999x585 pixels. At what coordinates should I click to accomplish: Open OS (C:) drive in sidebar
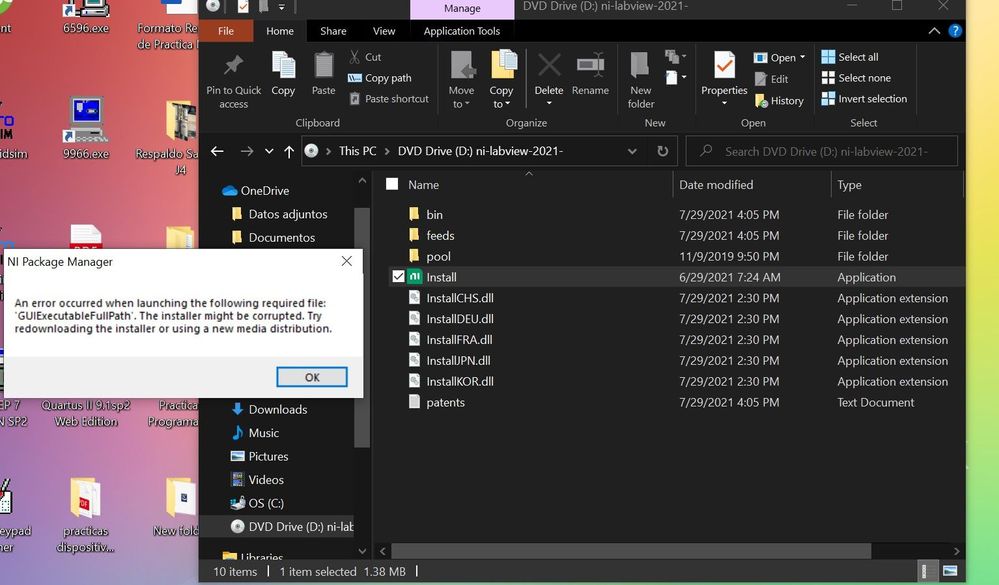(266, 503)
